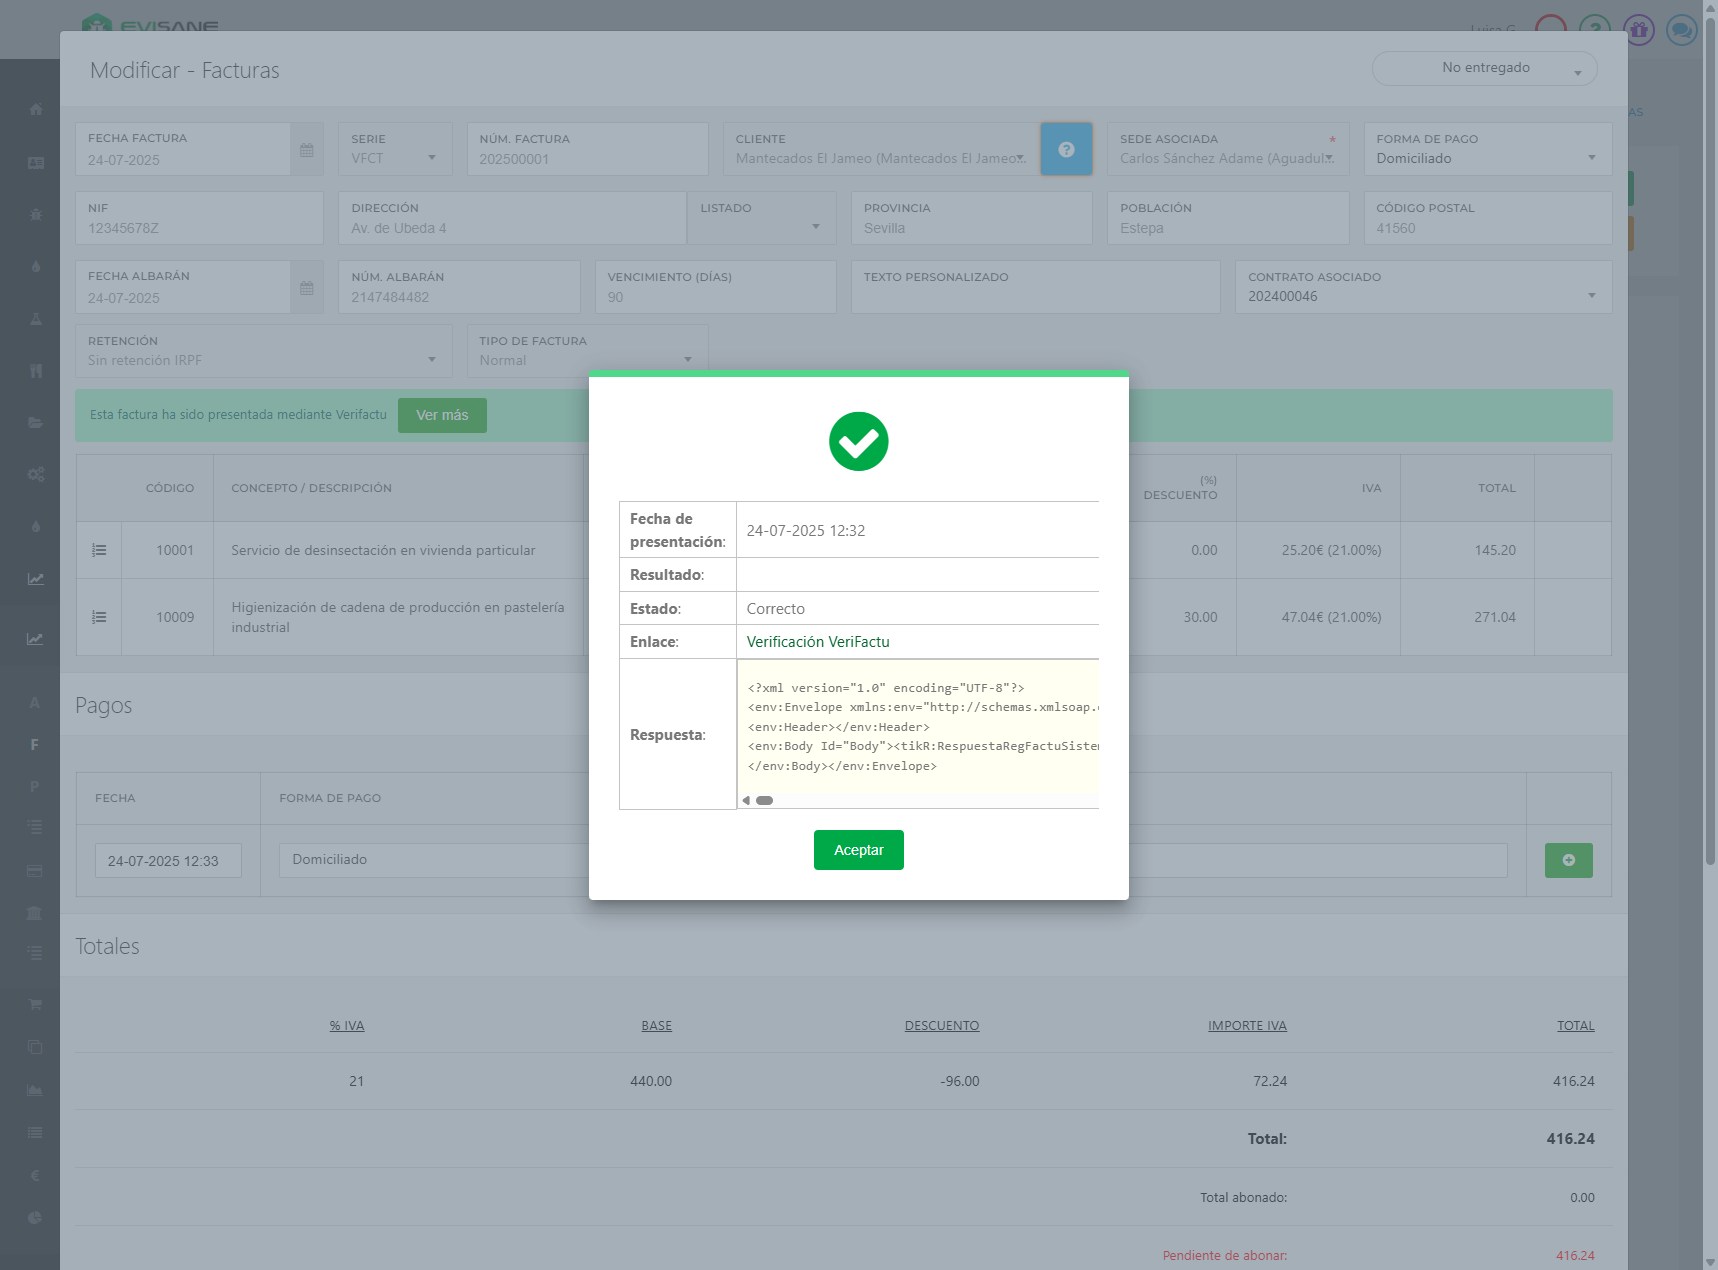
Task: Open the Fecha factura calendar picker
Action: pyautogui.click(x=307, y=150)
